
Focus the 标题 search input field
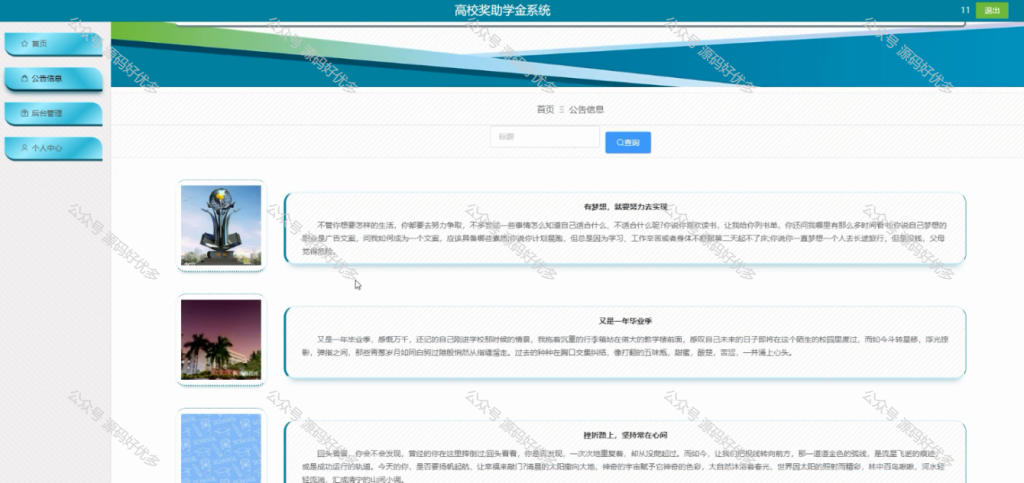tap(545, 136)
